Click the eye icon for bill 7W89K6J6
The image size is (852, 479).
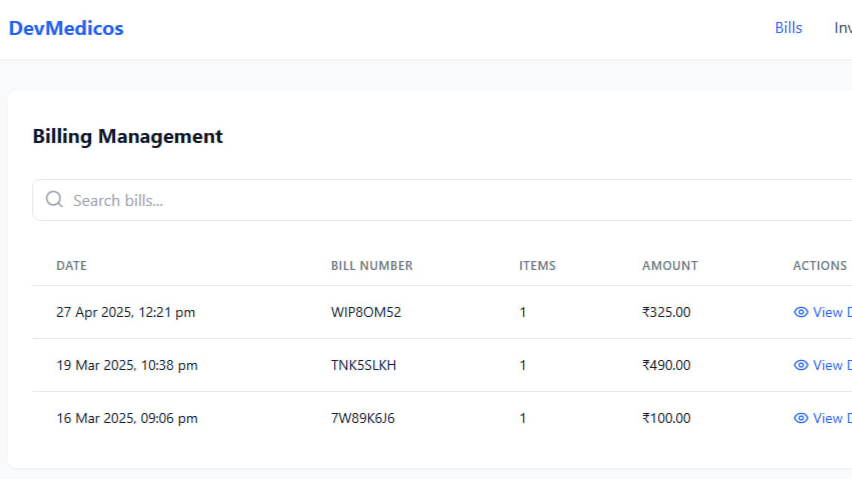pyautogui.click(x=800, y=418)
